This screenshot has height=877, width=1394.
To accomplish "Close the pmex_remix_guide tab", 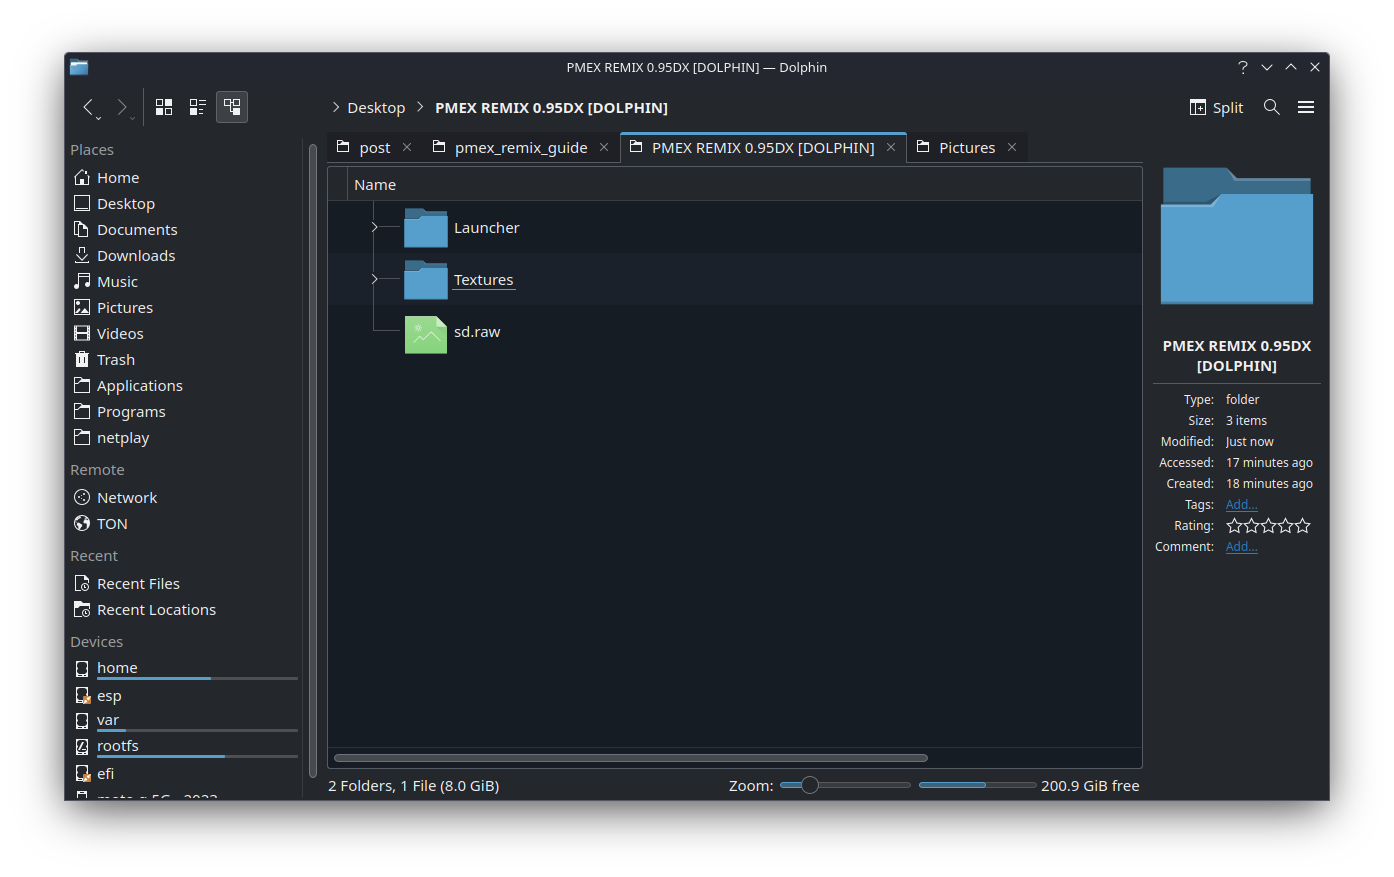I will click(x=604, y=147).
